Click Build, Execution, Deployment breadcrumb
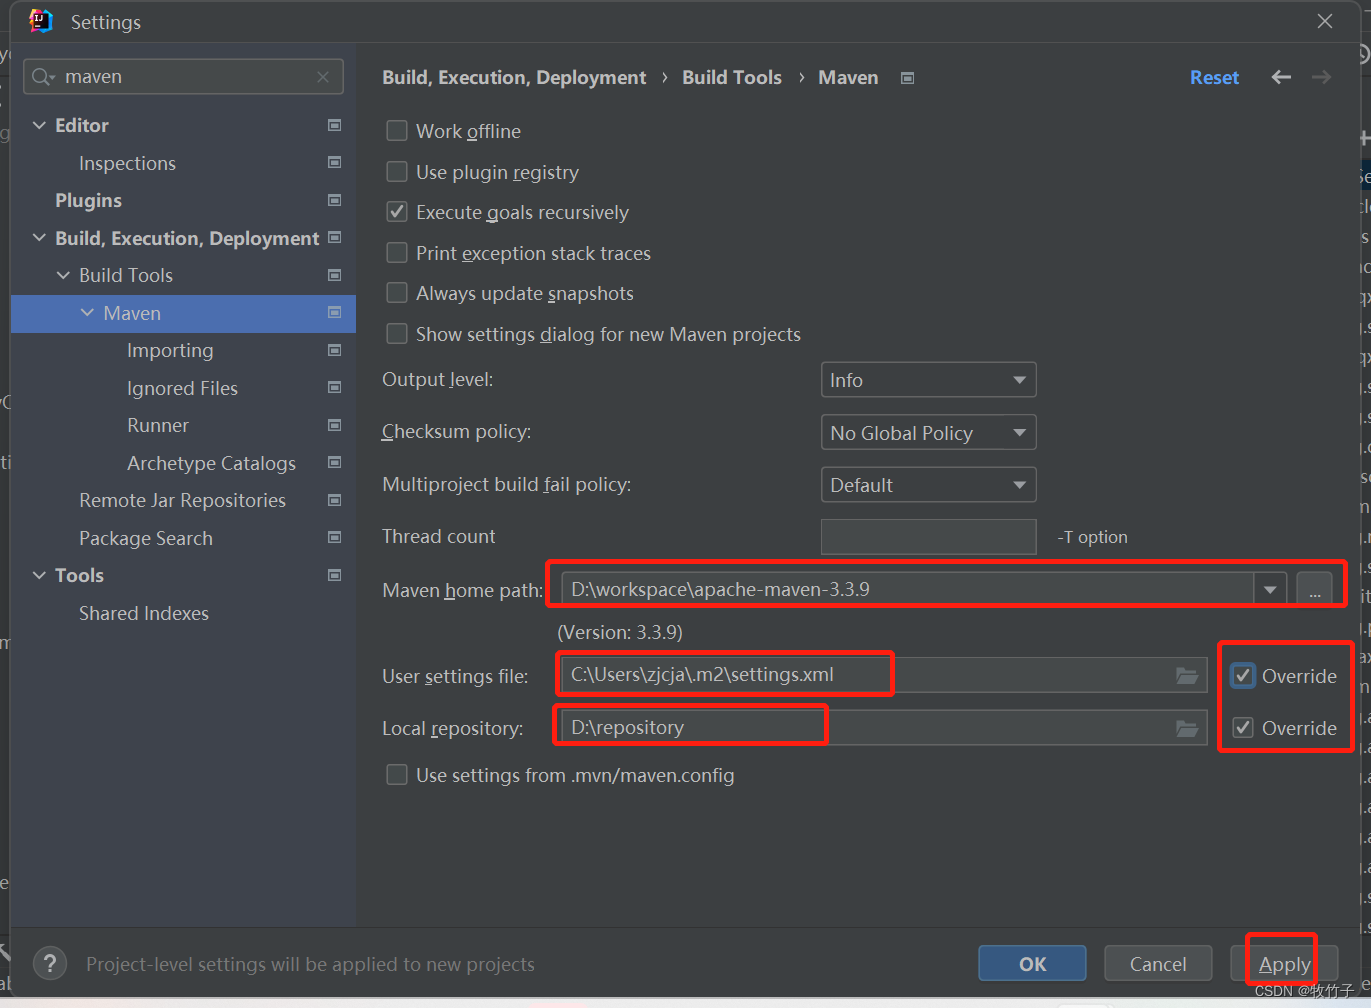This screenshot has height=1008, width=1371. [x=514, y=77]
